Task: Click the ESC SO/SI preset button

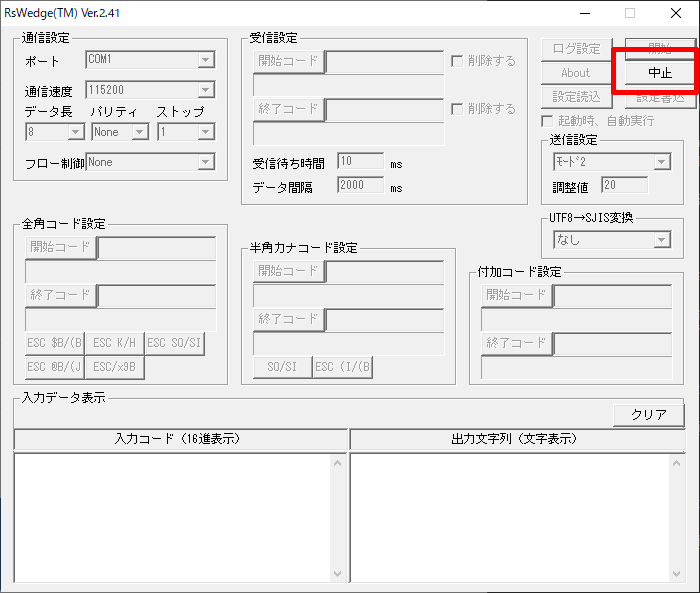Action: tap(175, 343)
